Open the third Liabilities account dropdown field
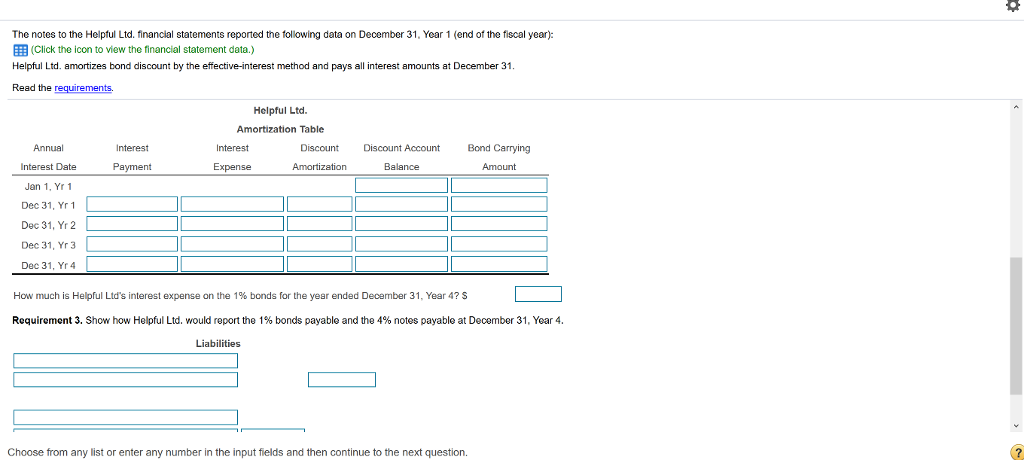 (x=125, y=418)
